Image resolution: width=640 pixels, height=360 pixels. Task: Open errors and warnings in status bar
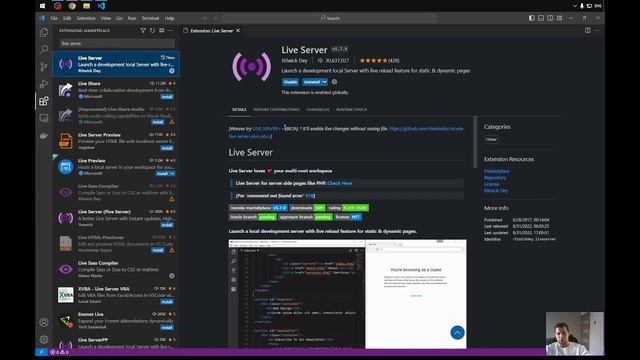click(60, 352)
